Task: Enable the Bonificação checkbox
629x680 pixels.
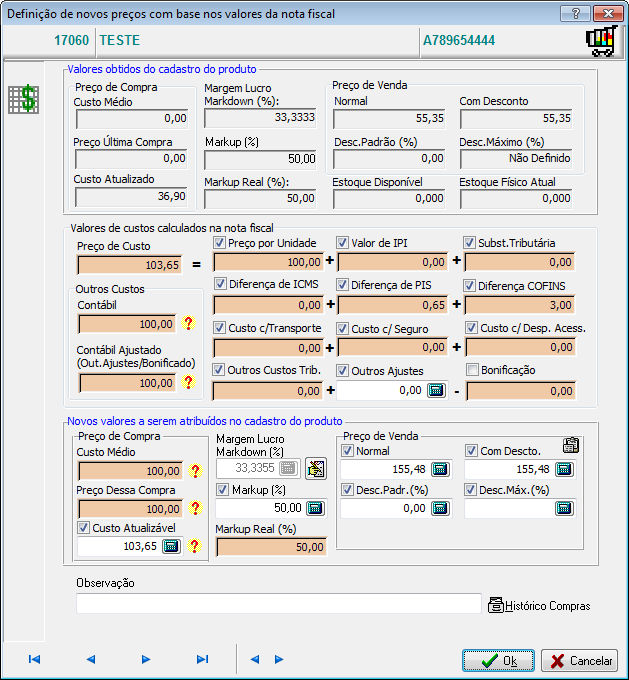Action: (x=472, y=370)
